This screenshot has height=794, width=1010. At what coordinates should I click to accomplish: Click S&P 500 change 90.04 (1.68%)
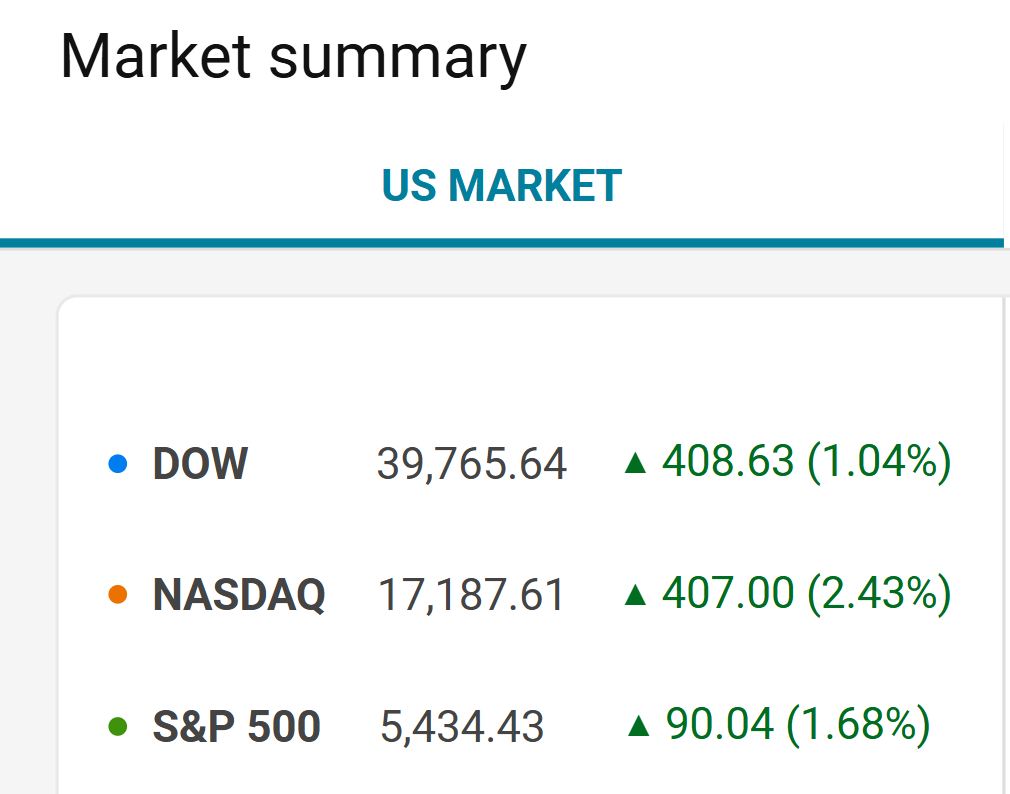(798, 725)
